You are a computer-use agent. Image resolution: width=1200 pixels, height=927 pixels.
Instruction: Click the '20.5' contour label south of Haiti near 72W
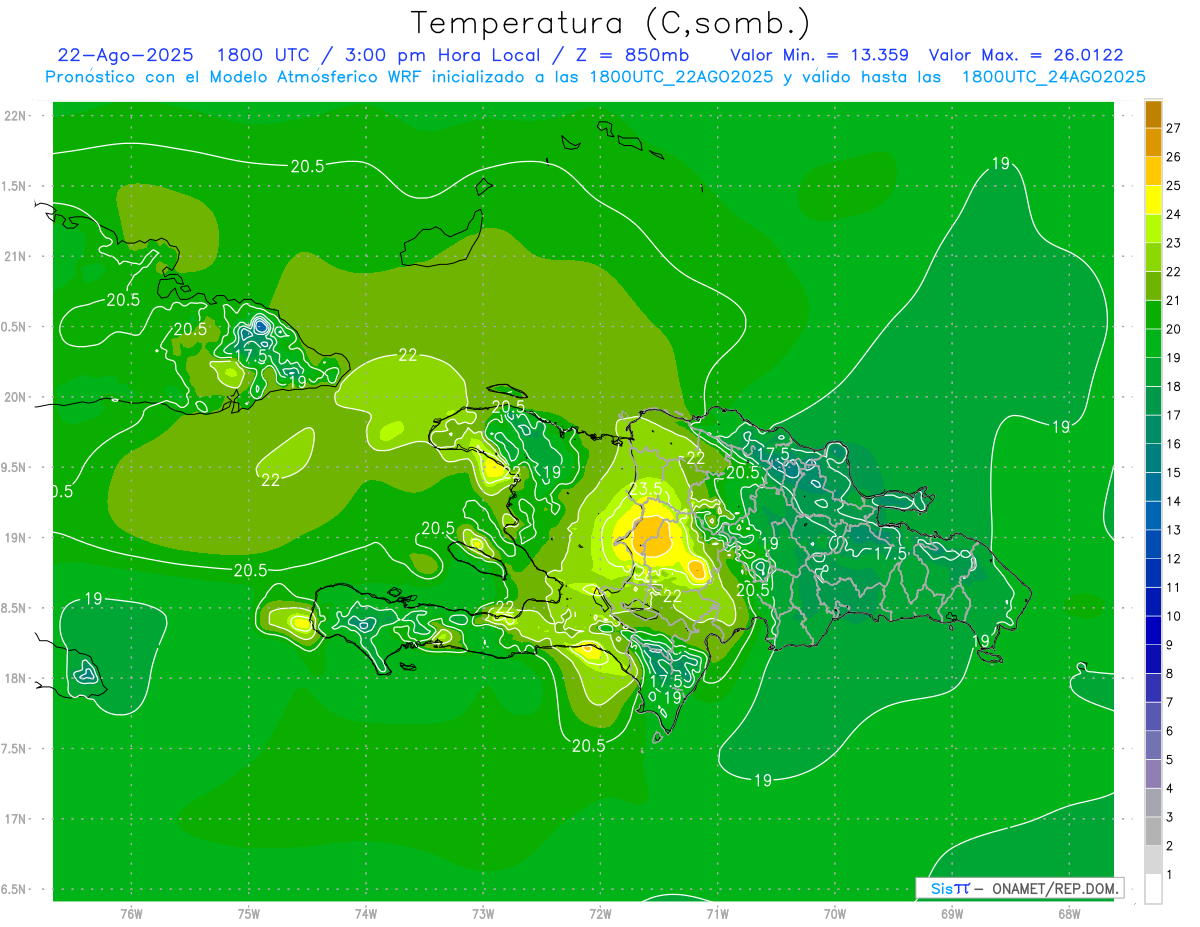coord(588,745)
